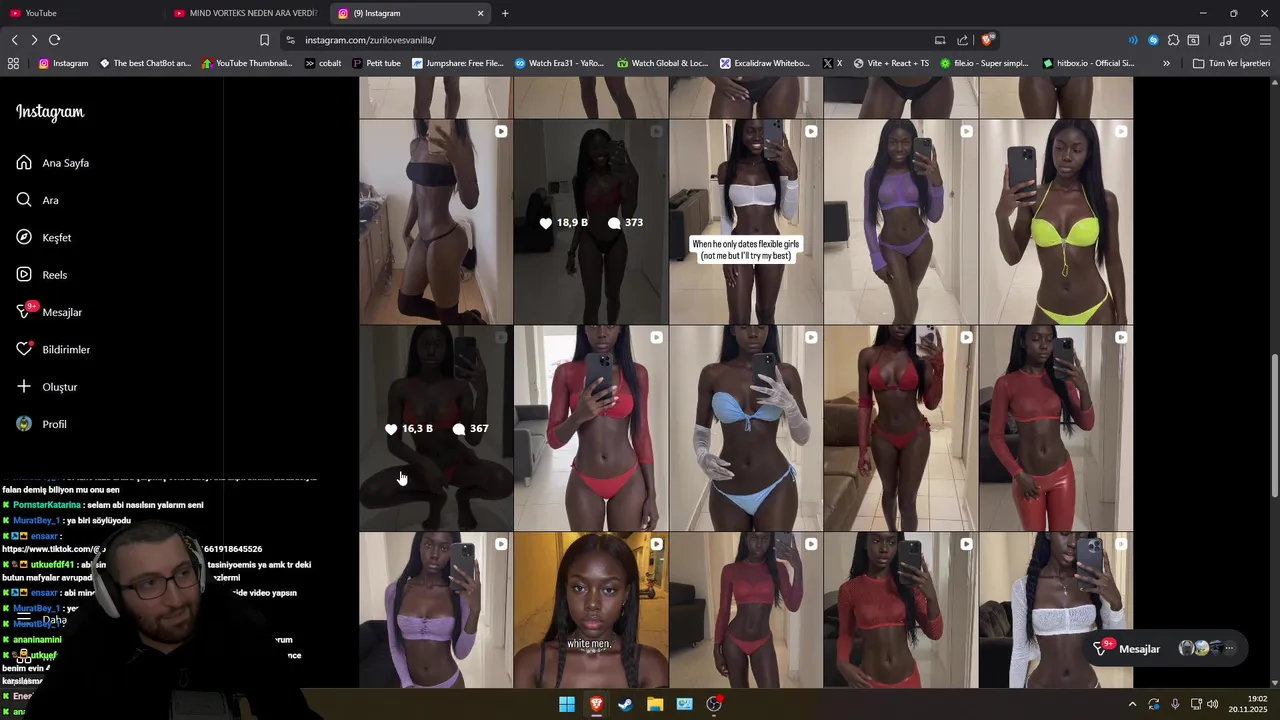The height and width of the screenshot is (720, 1280).
Task: Open the Ara search panel
Action: pos(38,200)
